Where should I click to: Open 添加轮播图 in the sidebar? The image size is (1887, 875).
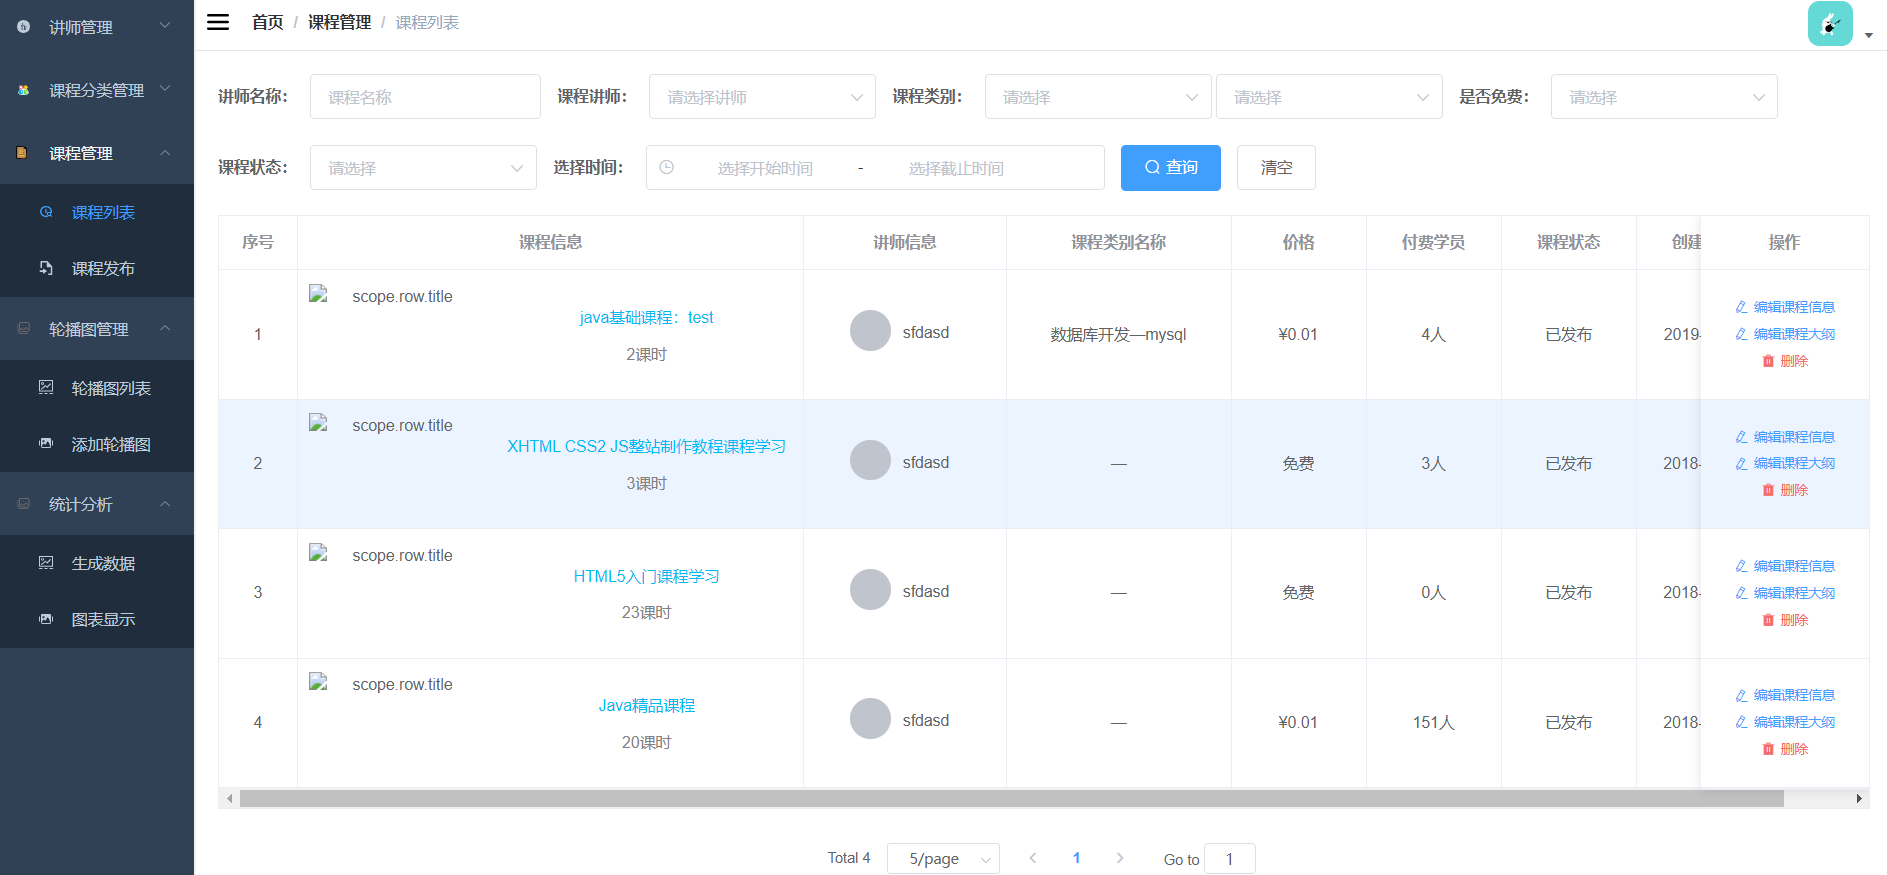tap(97, 444)
